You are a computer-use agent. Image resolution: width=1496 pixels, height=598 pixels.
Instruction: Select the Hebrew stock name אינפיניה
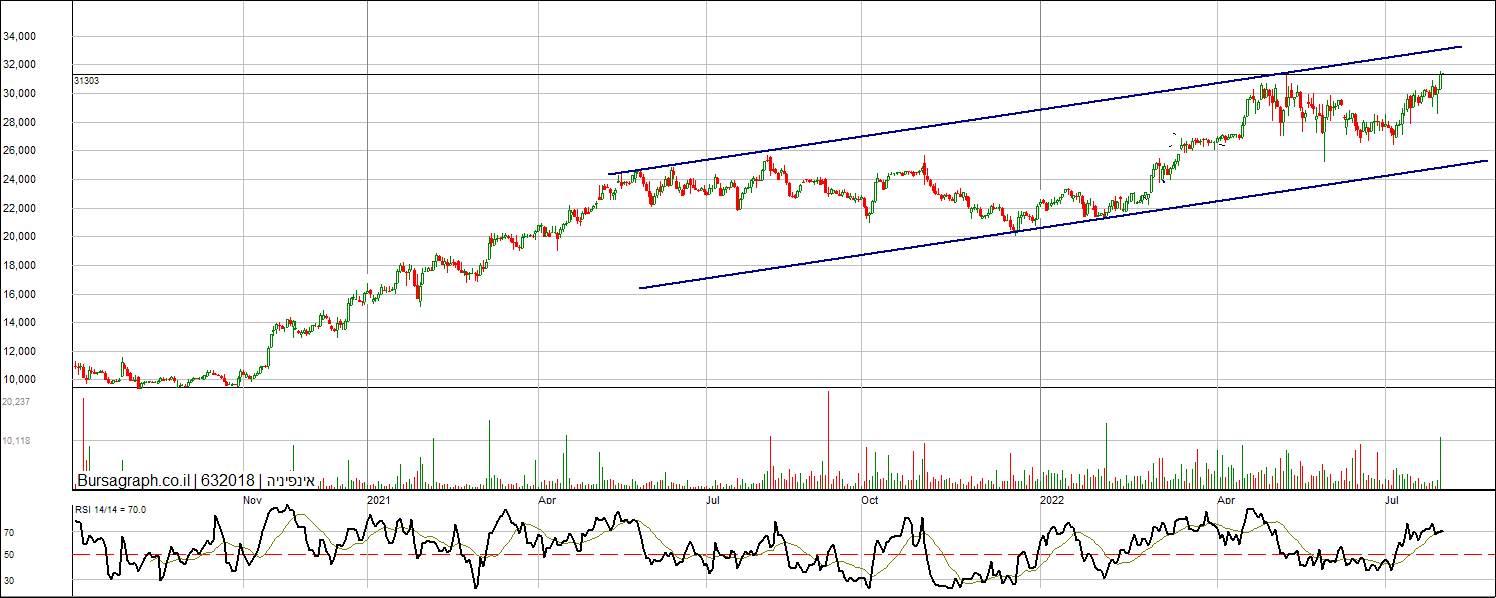290,481
